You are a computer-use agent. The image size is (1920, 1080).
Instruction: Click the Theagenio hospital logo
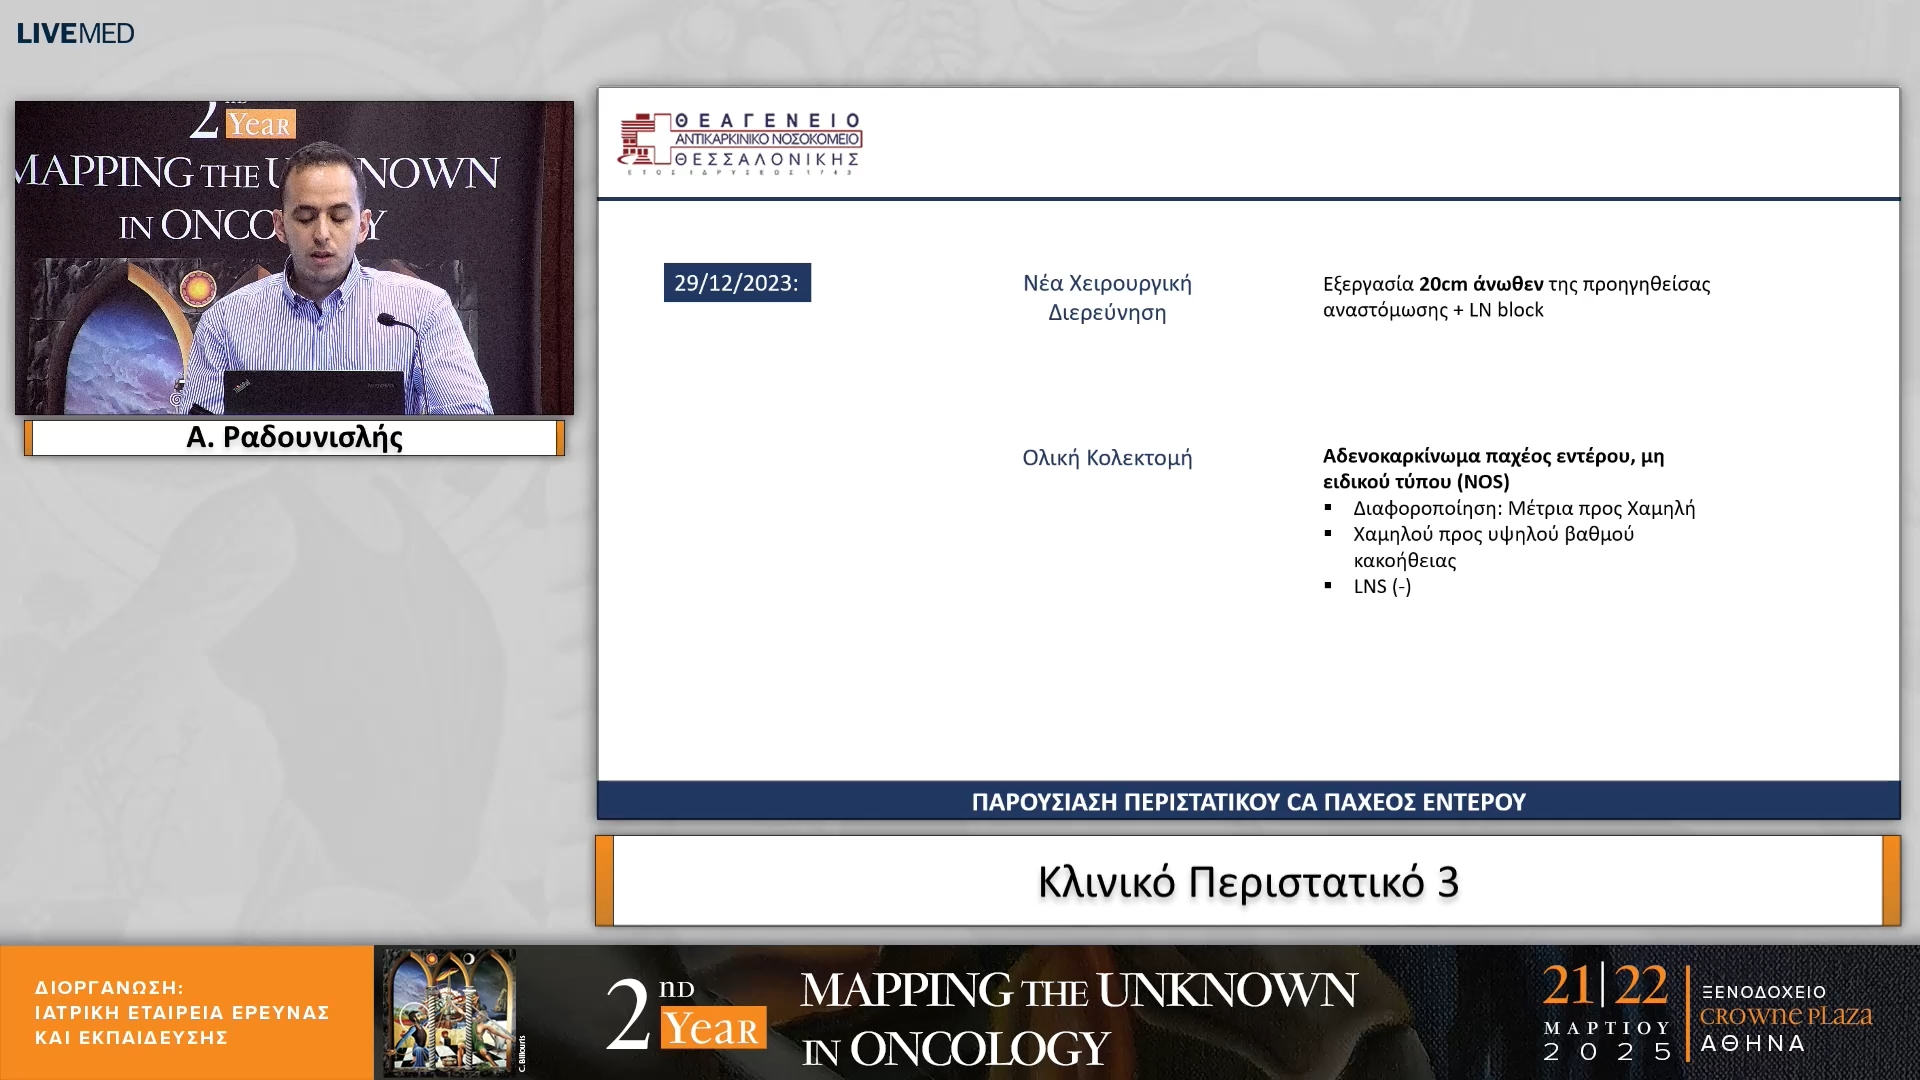point(740,143)
